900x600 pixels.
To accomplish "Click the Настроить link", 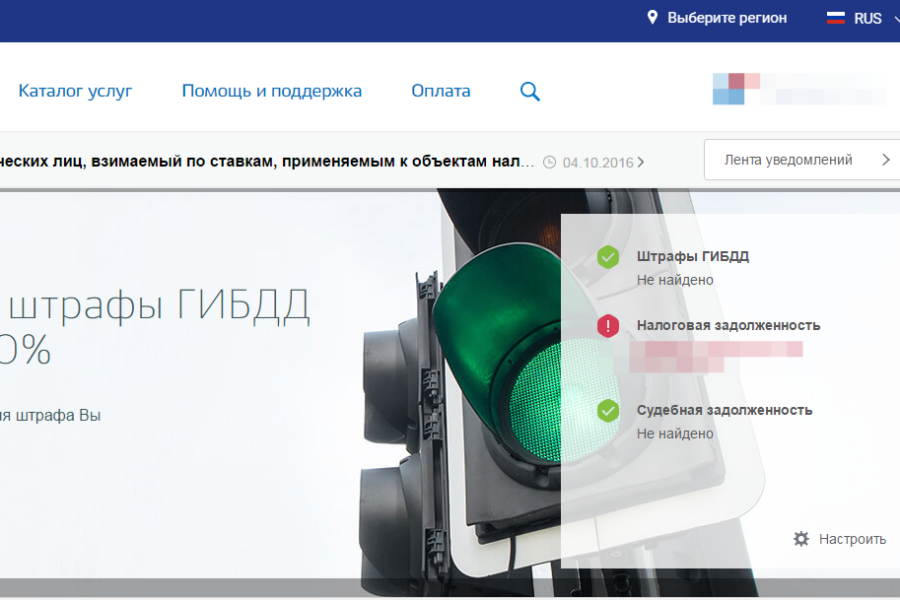I will (x=850, y=538).
